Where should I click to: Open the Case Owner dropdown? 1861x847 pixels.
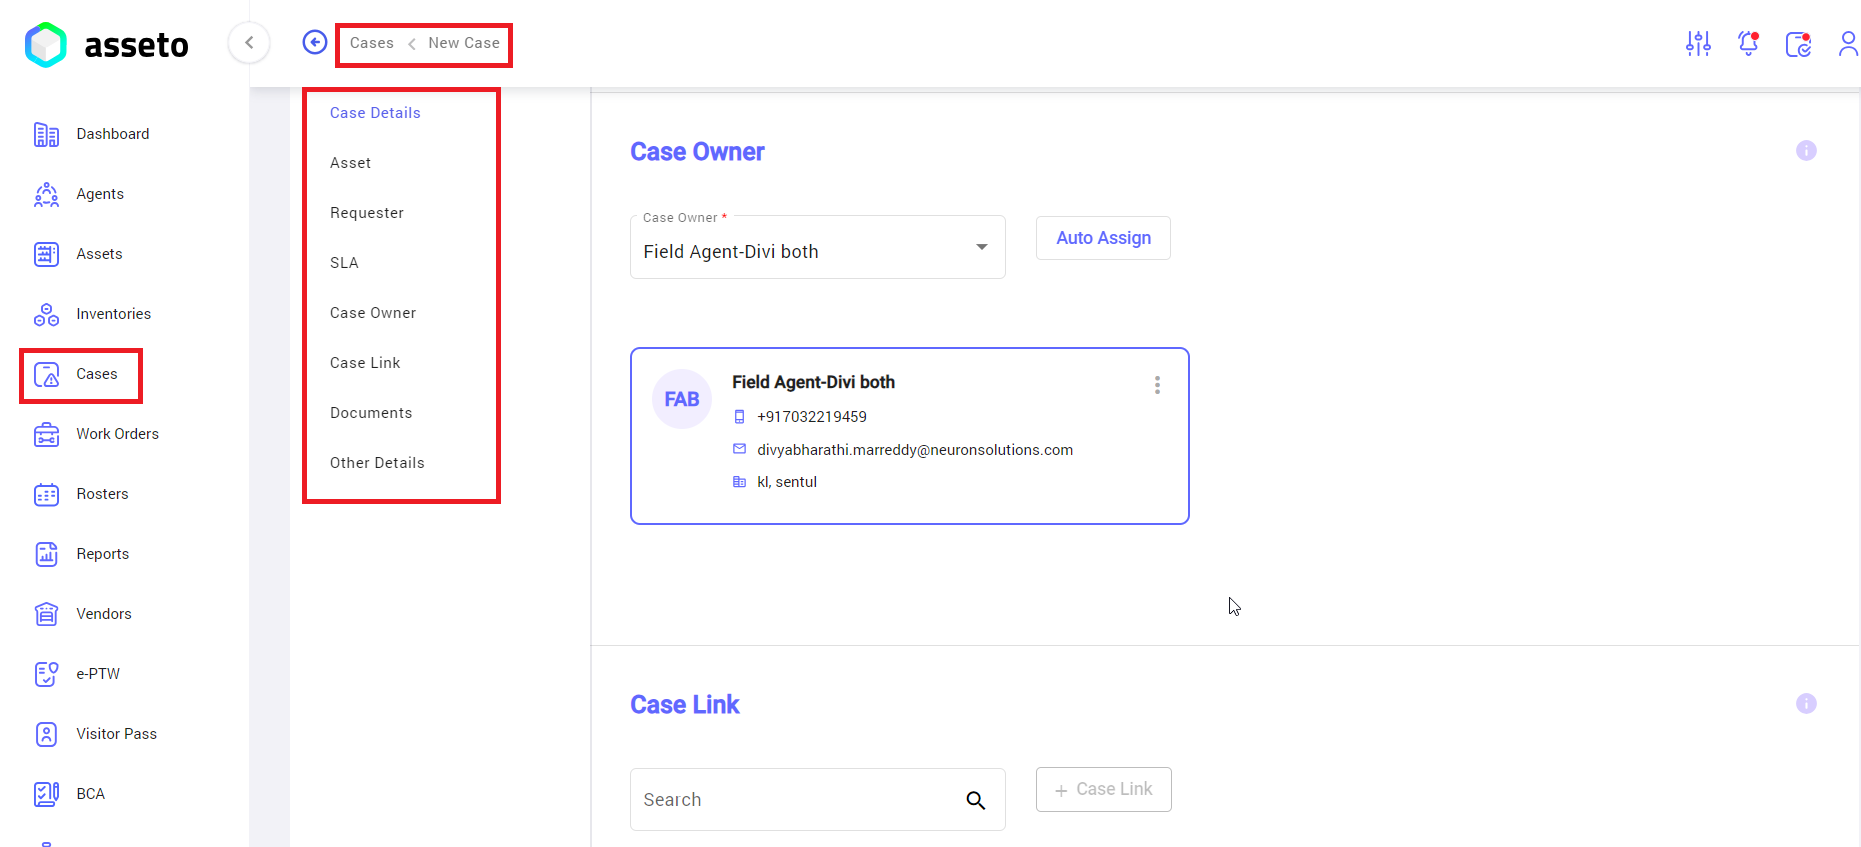(x=817, y=247)
